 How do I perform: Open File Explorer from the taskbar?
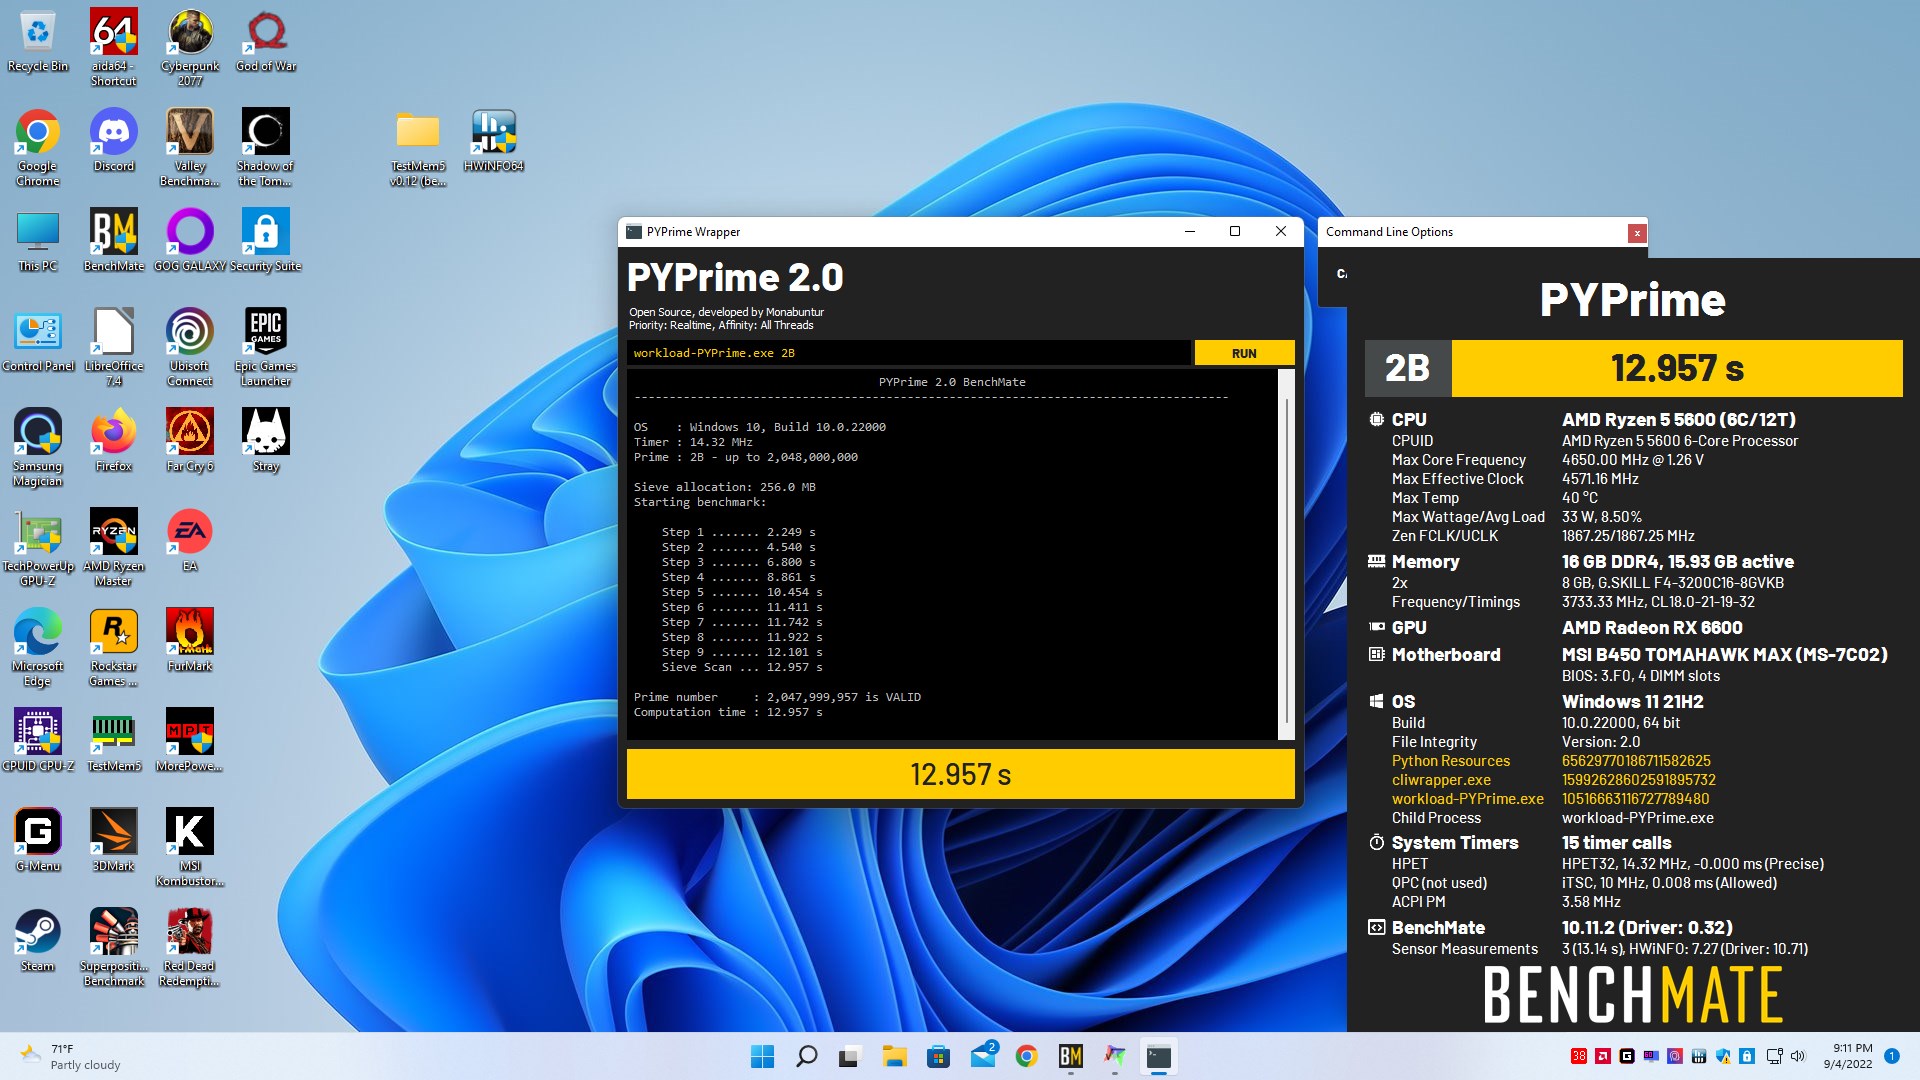click(x=894, y=1056)
